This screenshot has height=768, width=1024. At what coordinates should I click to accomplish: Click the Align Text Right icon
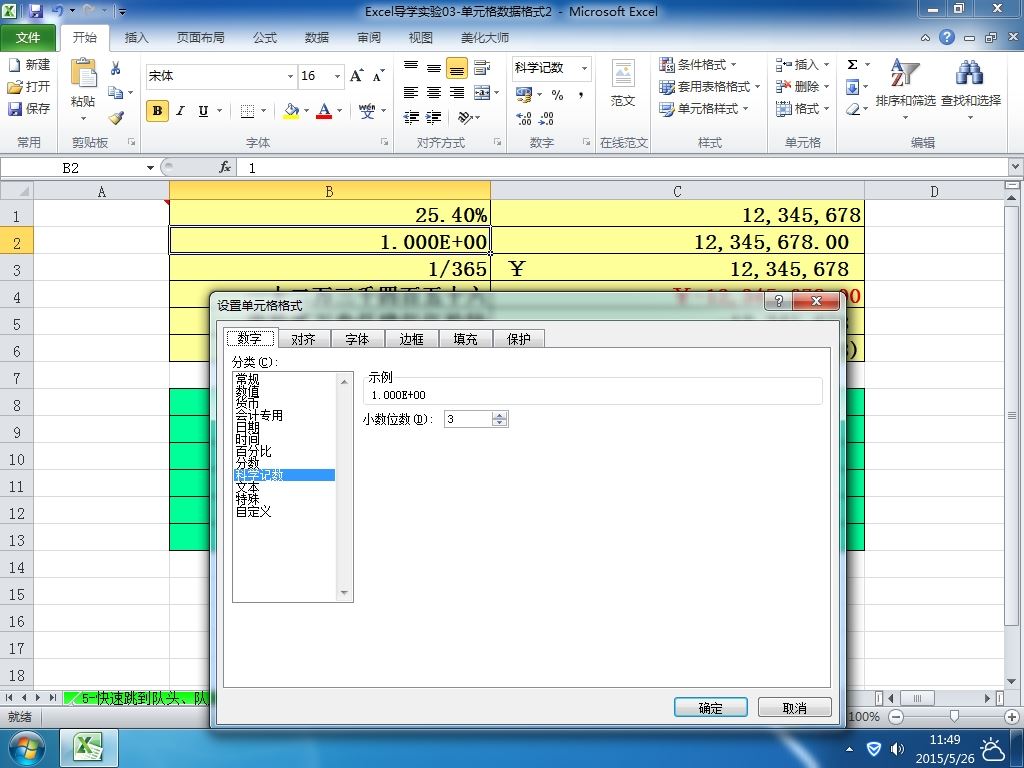pyautogui.click(x=456, y=93)
